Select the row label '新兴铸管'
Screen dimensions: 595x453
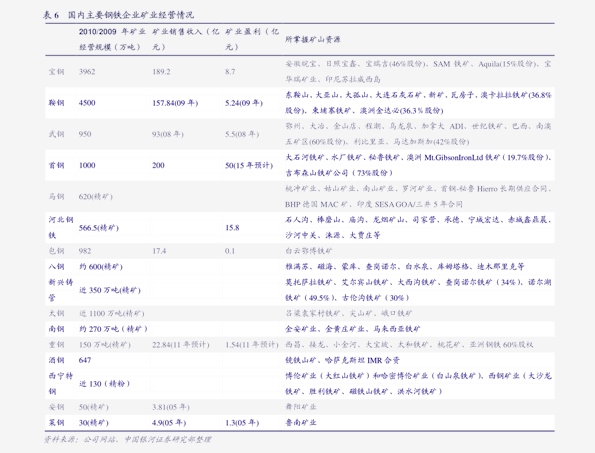(61, 290)
